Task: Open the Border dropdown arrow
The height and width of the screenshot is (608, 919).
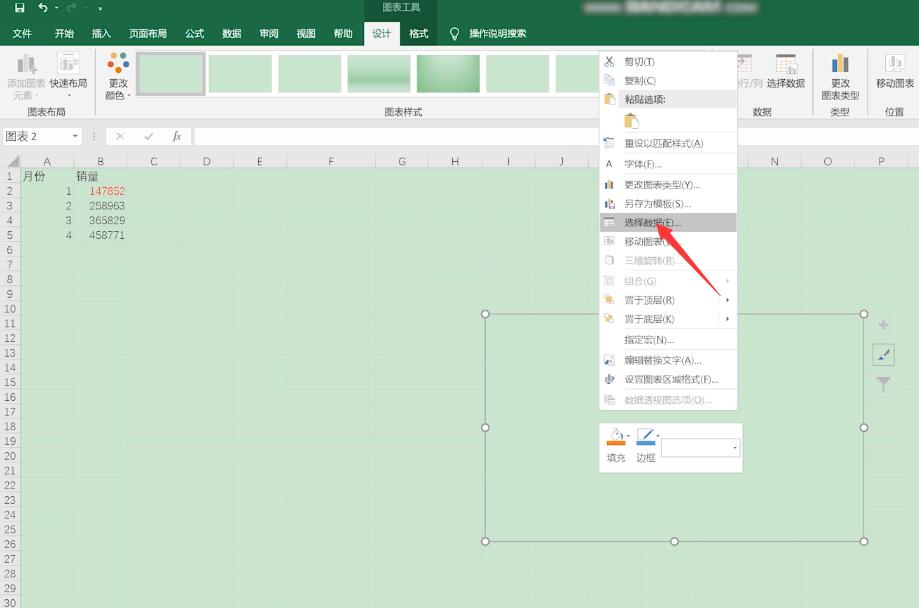Action: pyautogui.click(x=658, y=436)
